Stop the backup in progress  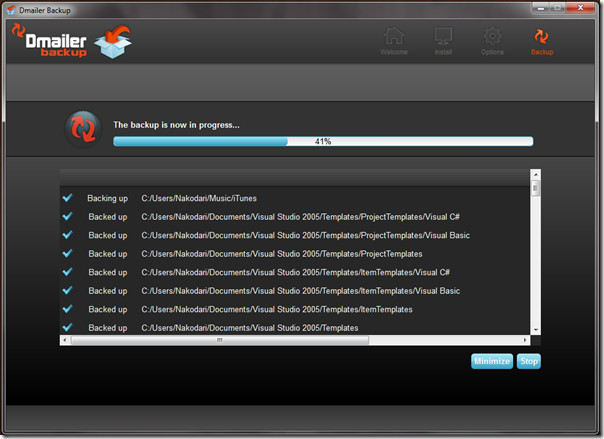[x=529, y=361]
